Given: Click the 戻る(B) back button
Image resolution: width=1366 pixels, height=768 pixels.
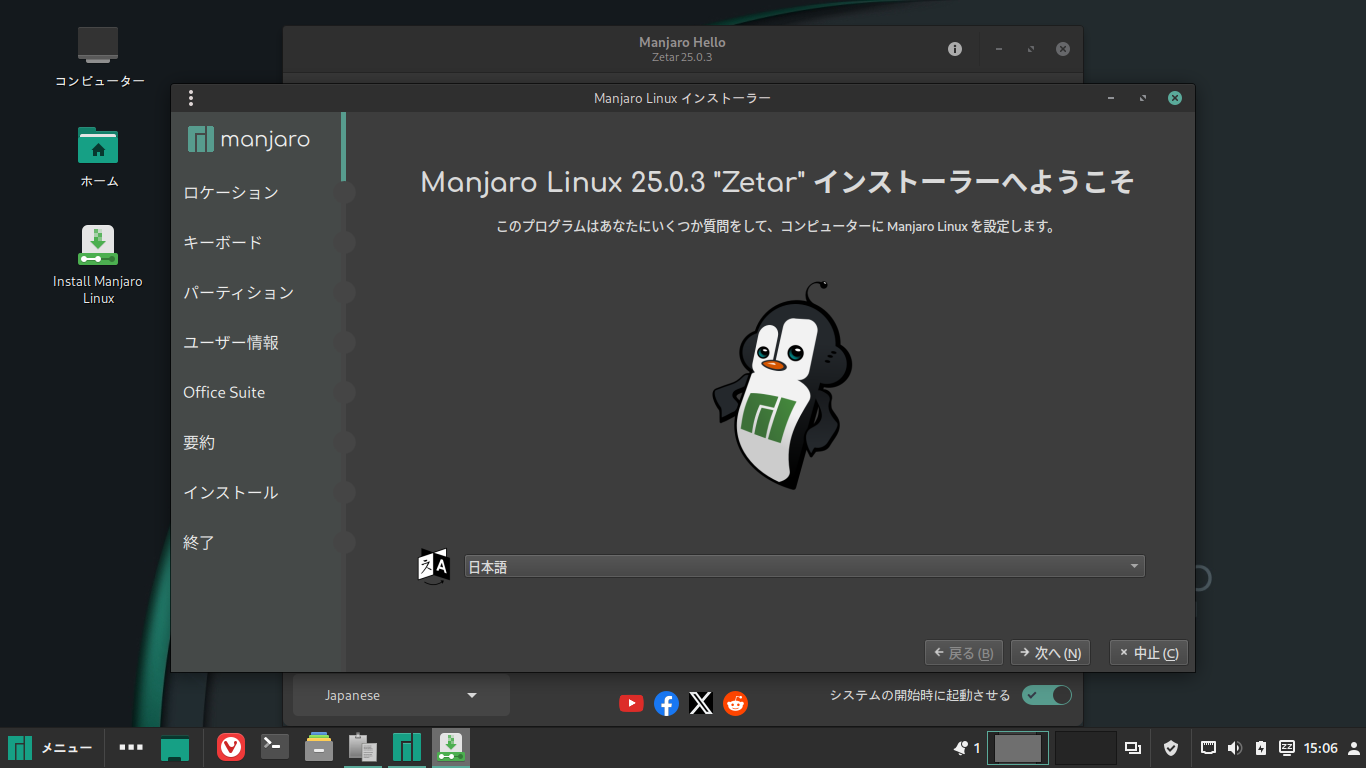Looking at the screenshot, I should [x=965, y=653].
